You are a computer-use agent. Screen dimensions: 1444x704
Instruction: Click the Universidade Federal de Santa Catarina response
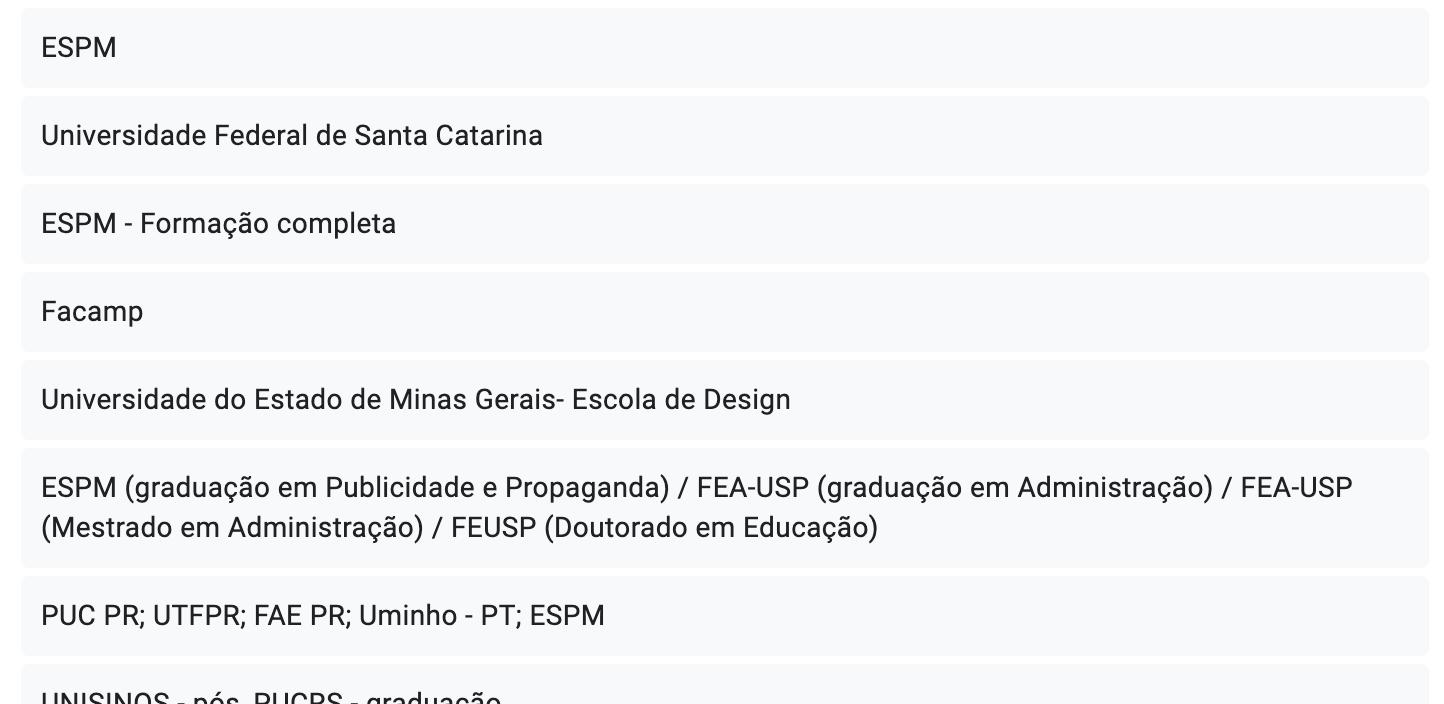(725, 136)
